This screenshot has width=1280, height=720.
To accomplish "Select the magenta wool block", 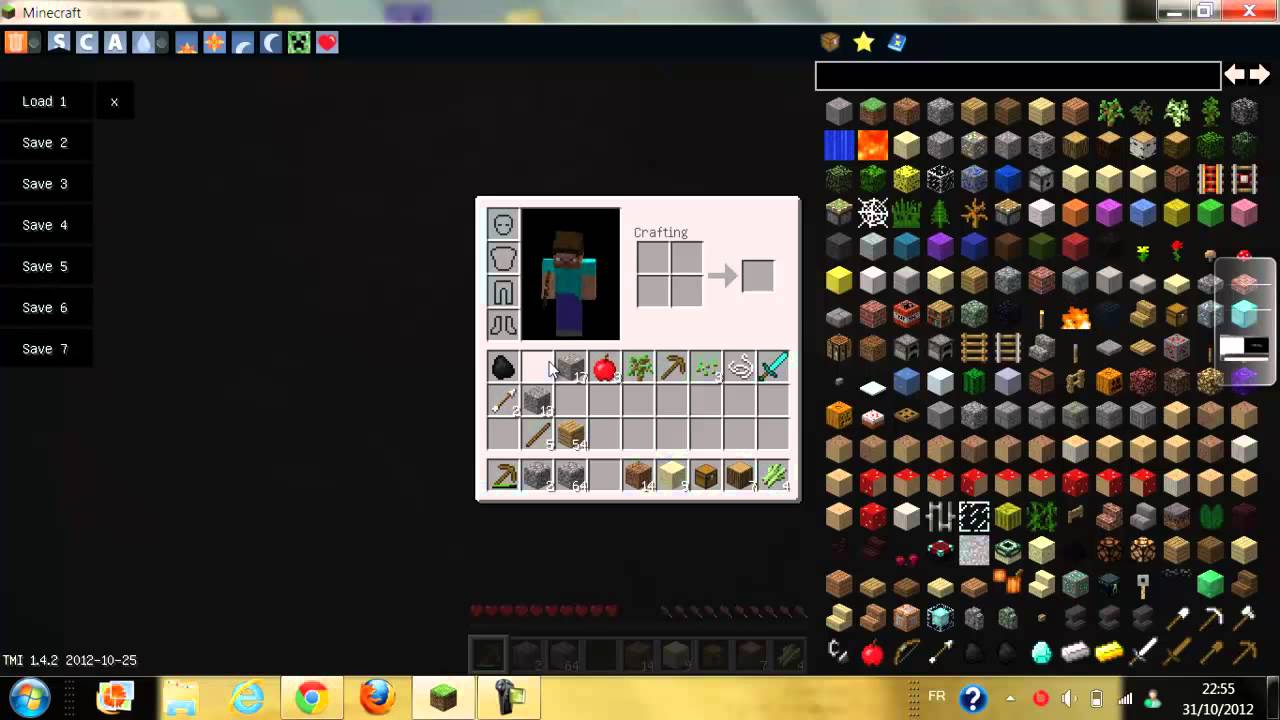I will tap(1109, 212).
